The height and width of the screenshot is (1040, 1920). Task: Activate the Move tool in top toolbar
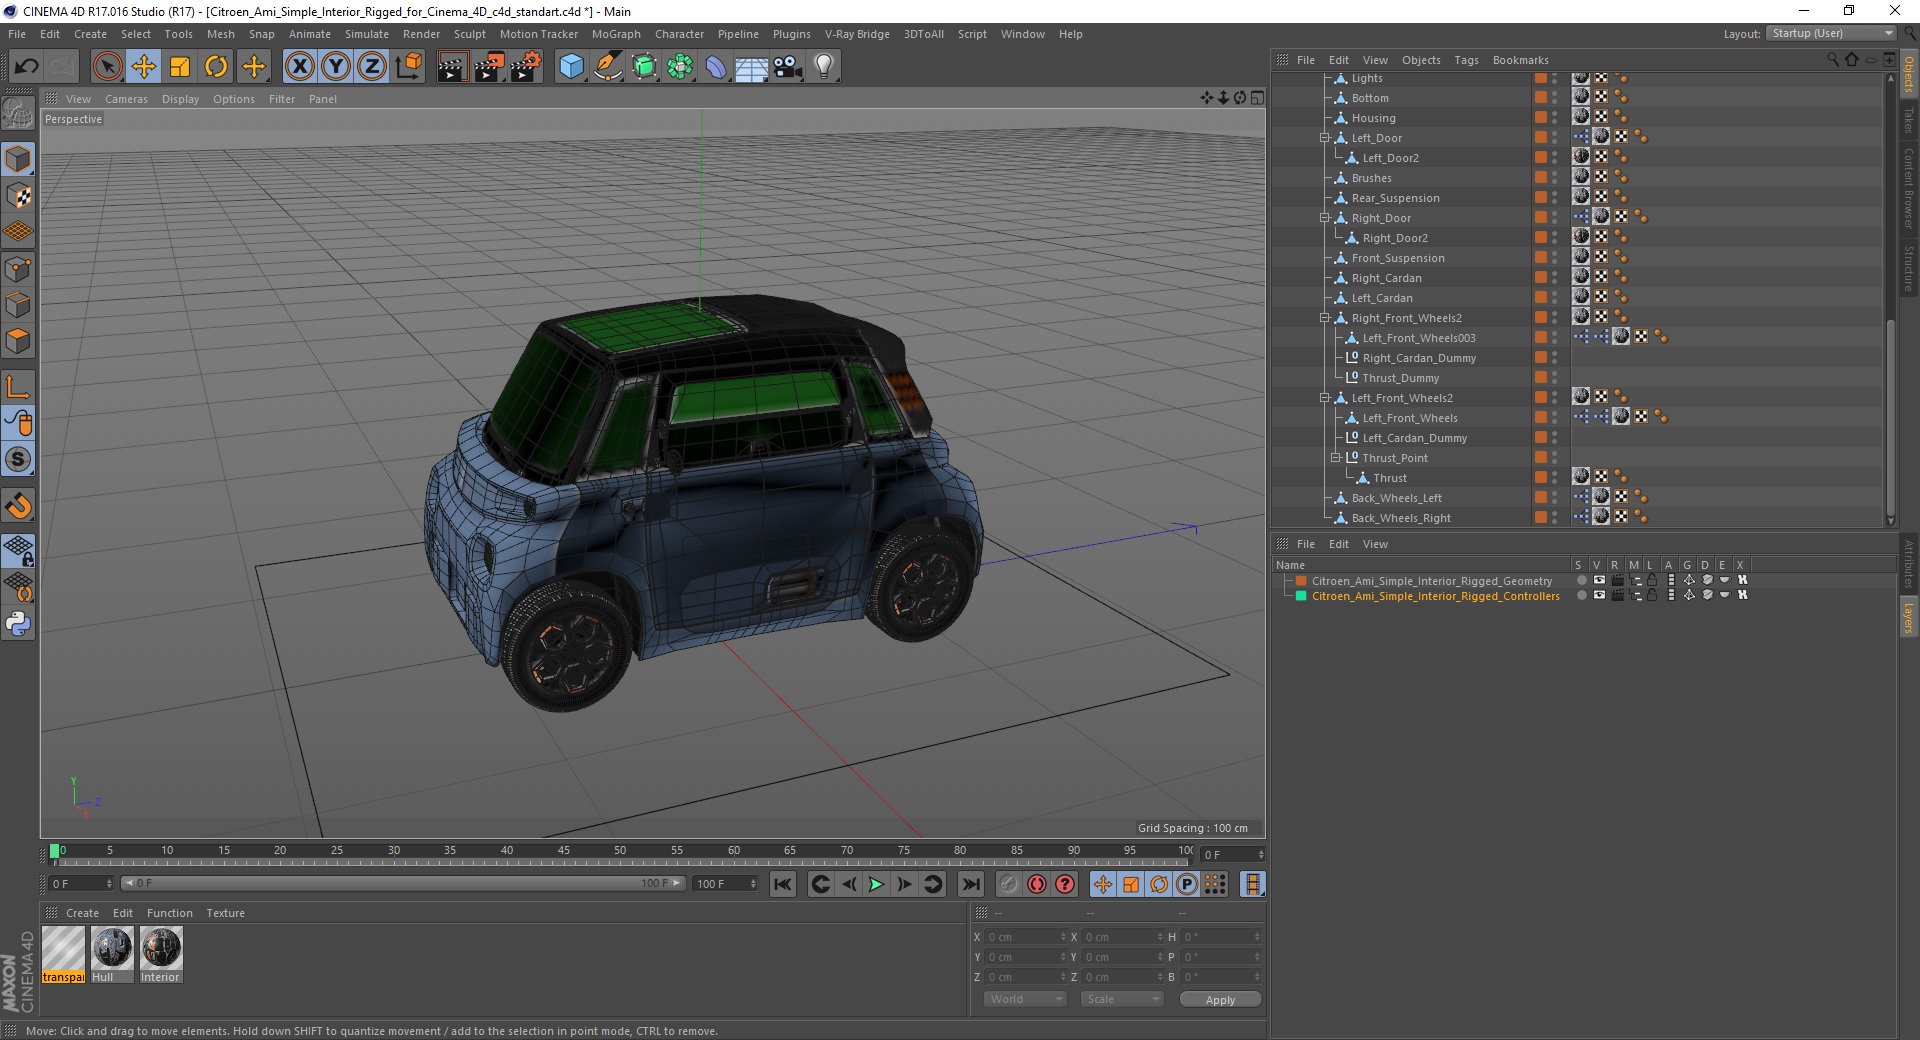(x=144, y=67)
